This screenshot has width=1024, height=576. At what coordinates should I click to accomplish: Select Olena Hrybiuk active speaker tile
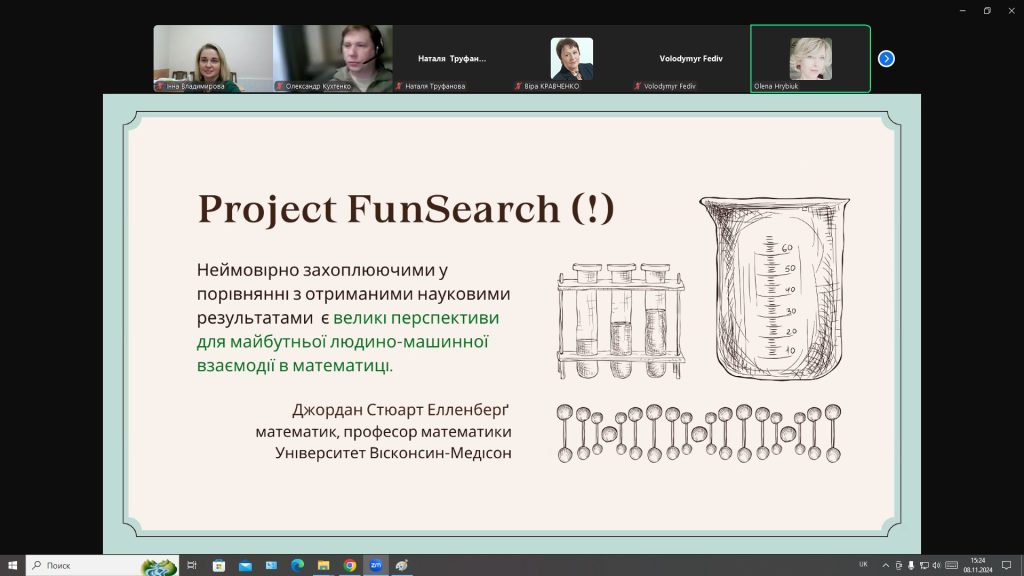[x=810, y=59]
